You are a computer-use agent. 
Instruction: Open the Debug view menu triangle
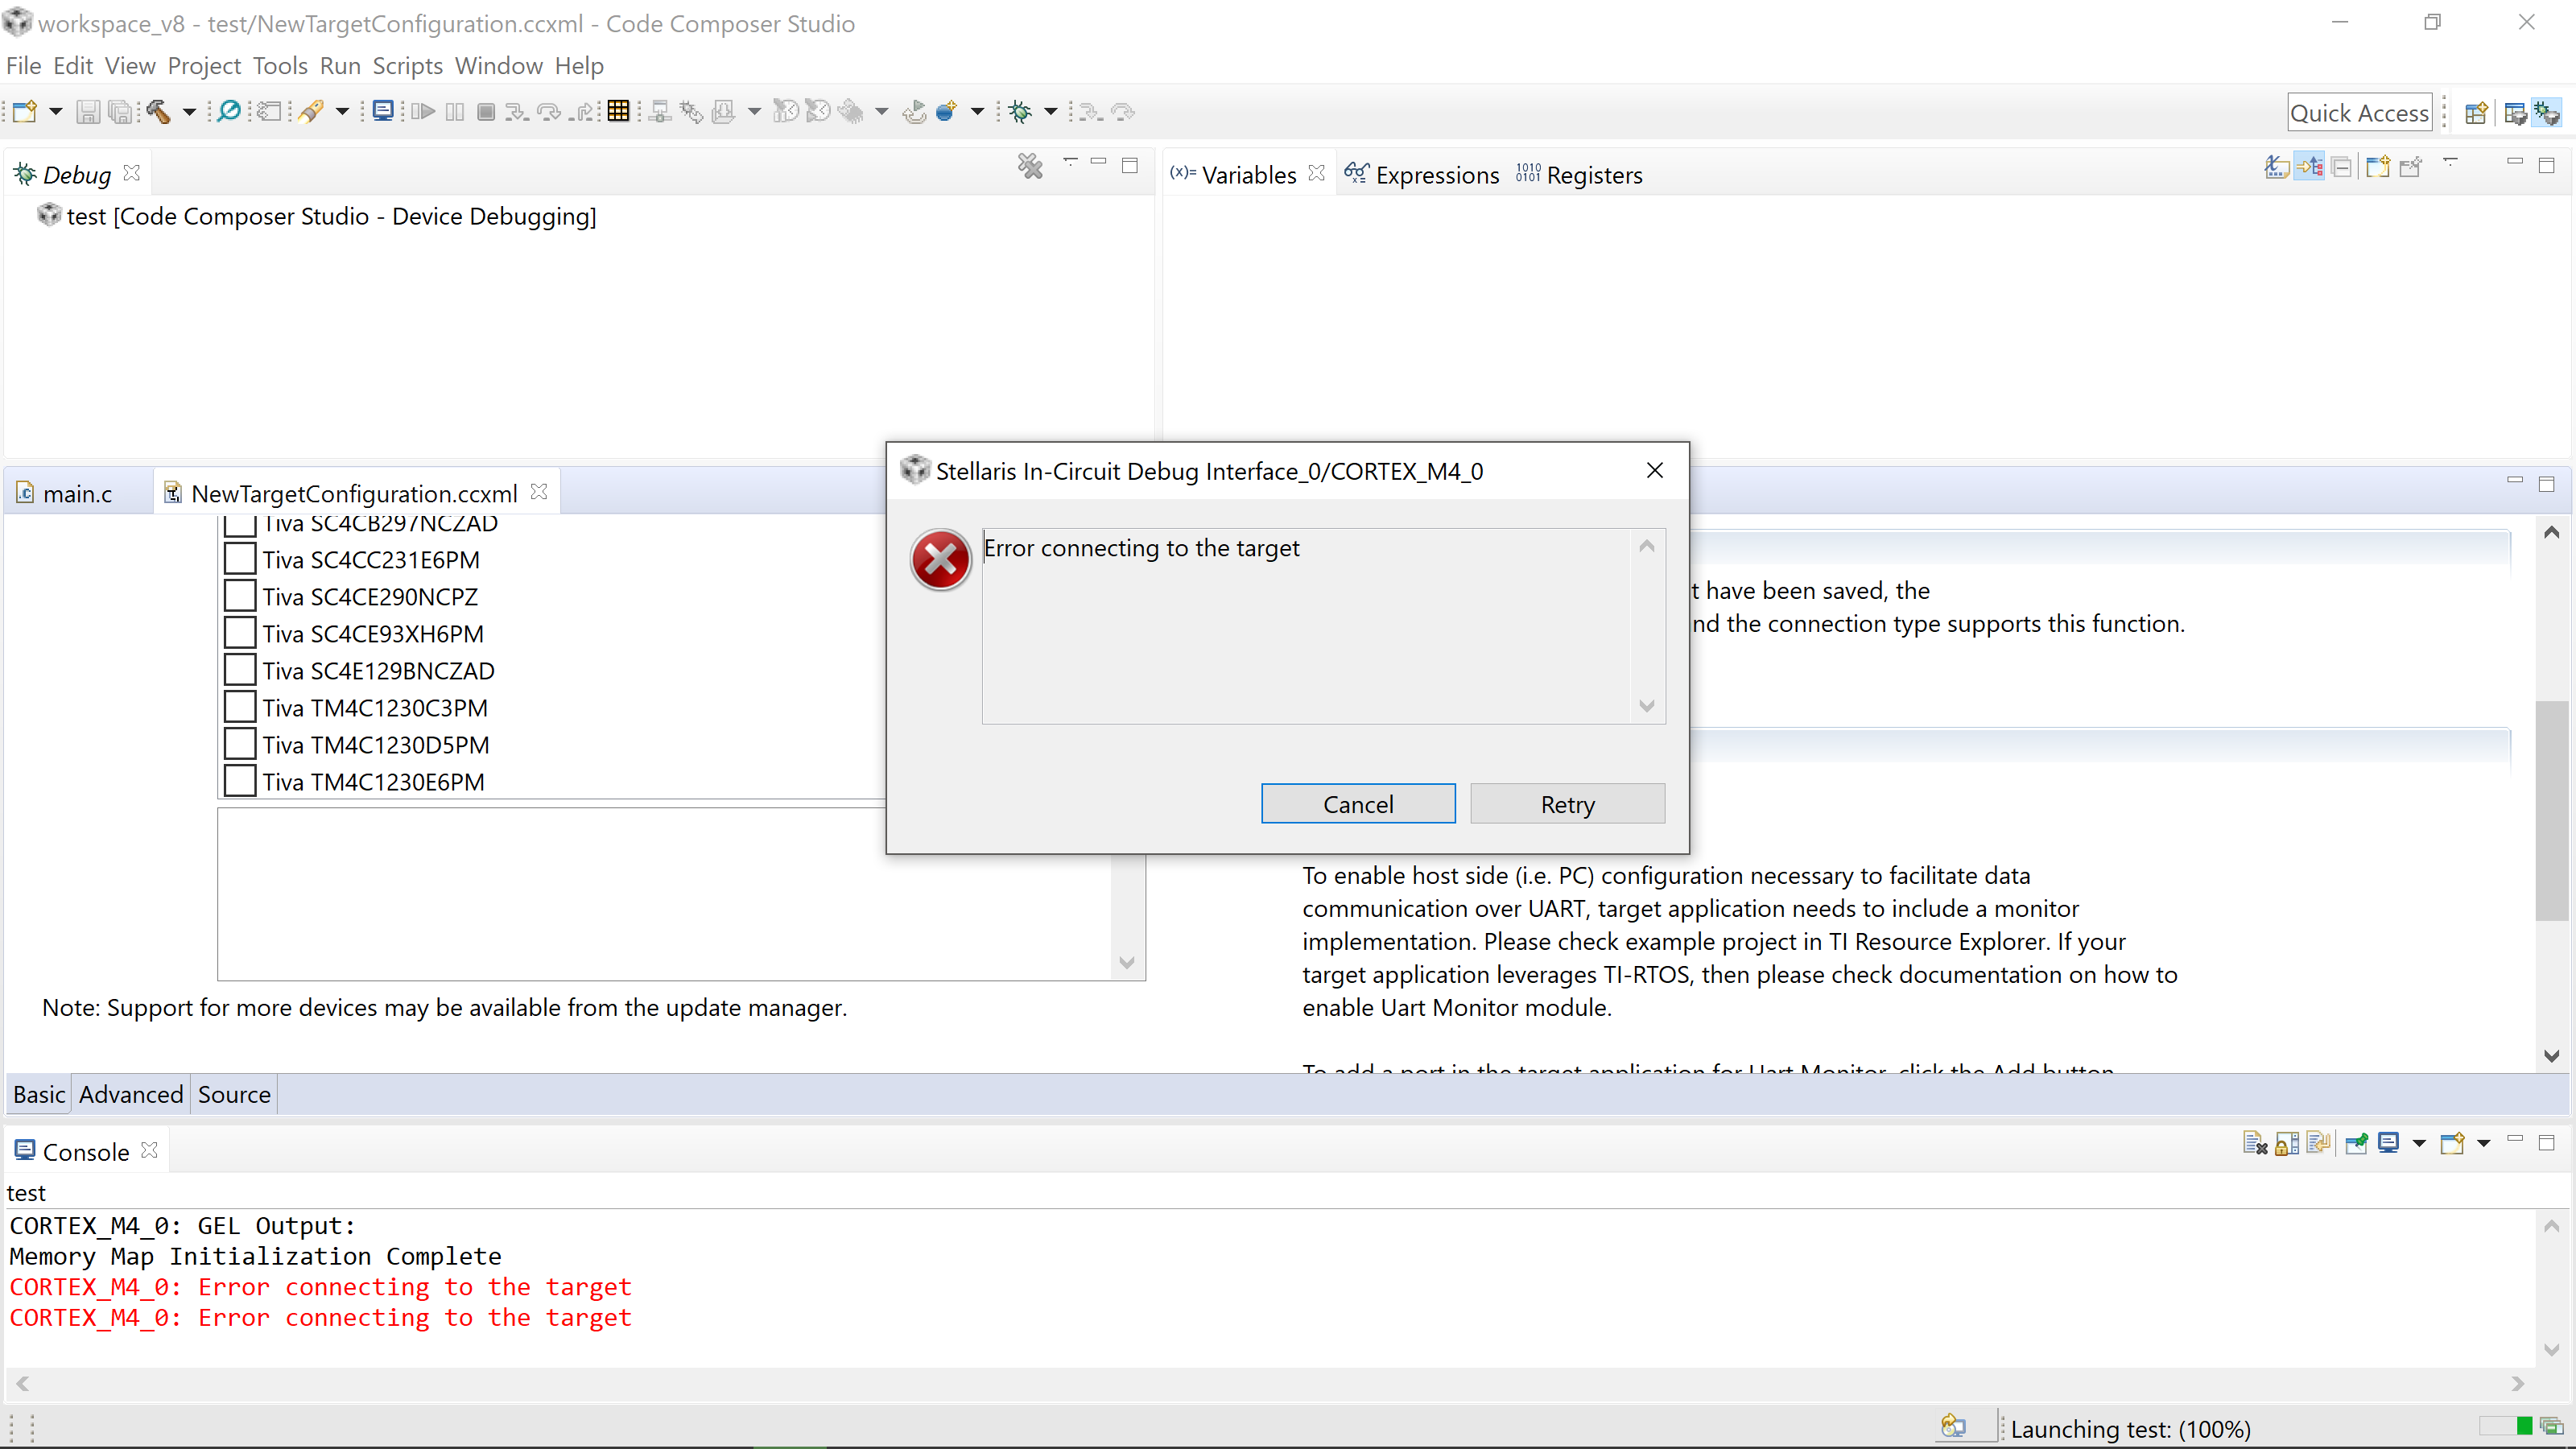pos(1070,163)
